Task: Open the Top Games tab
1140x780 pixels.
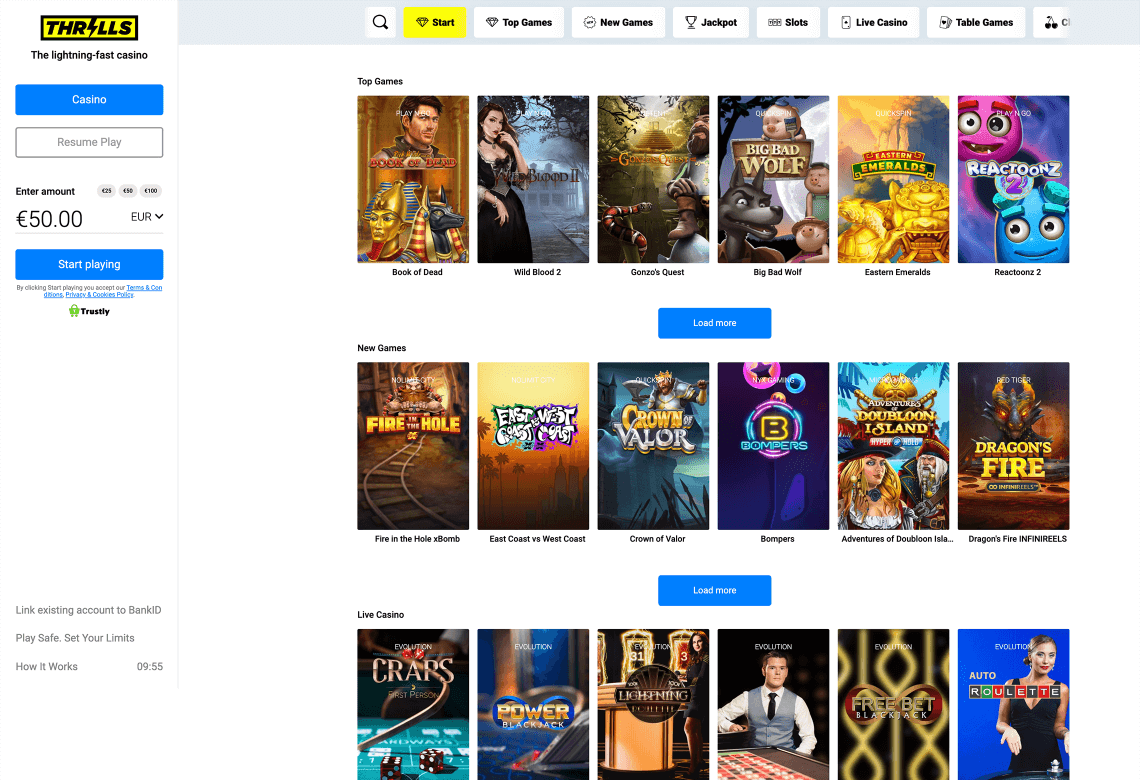Action: [519, 23]
